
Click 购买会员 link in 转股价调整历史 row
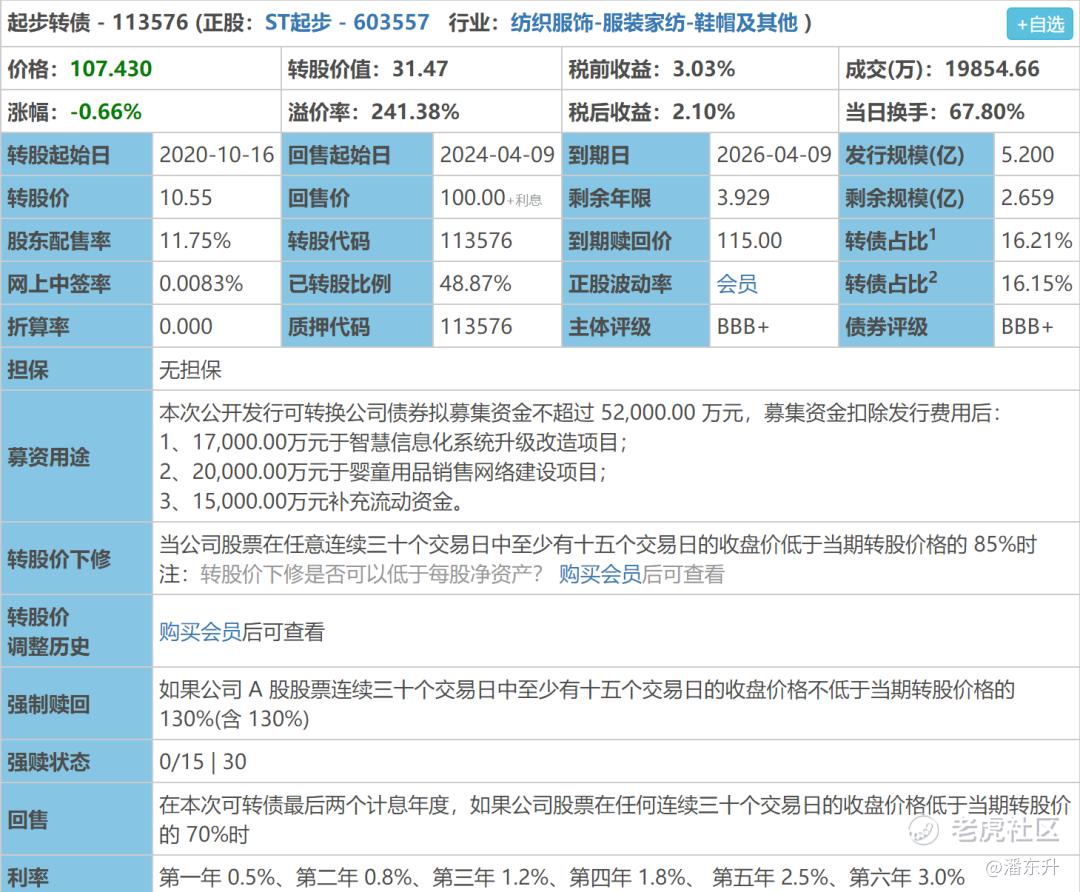[200, 632]
